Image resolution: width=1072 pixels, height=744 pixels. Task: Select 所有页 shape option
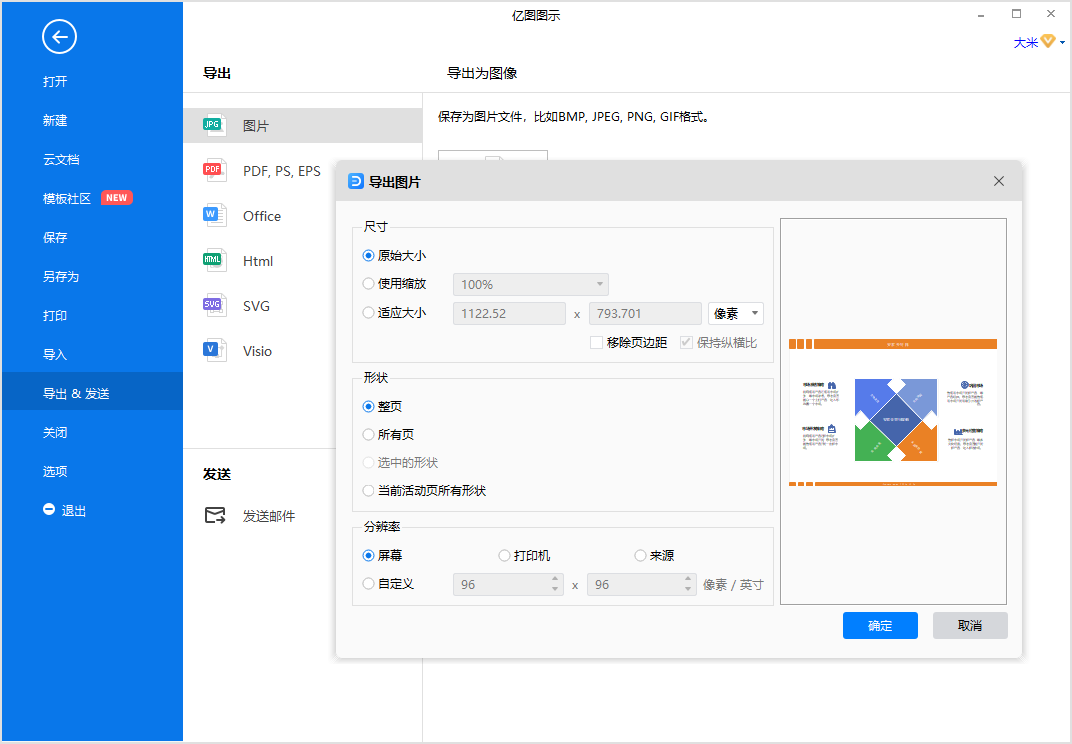coord(368,435)
